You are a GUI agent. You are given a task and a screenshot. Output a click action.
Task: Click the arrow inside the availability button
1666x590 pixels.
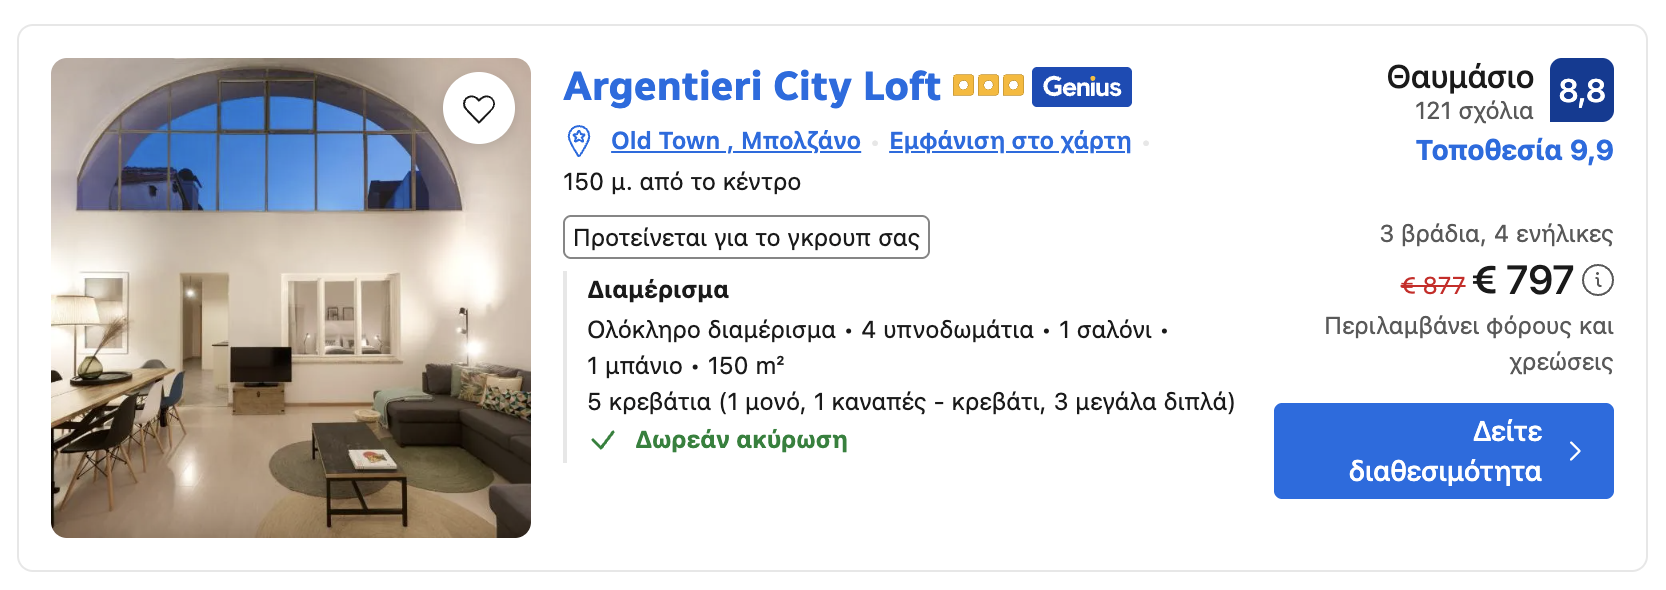(x=1575, y=451)
